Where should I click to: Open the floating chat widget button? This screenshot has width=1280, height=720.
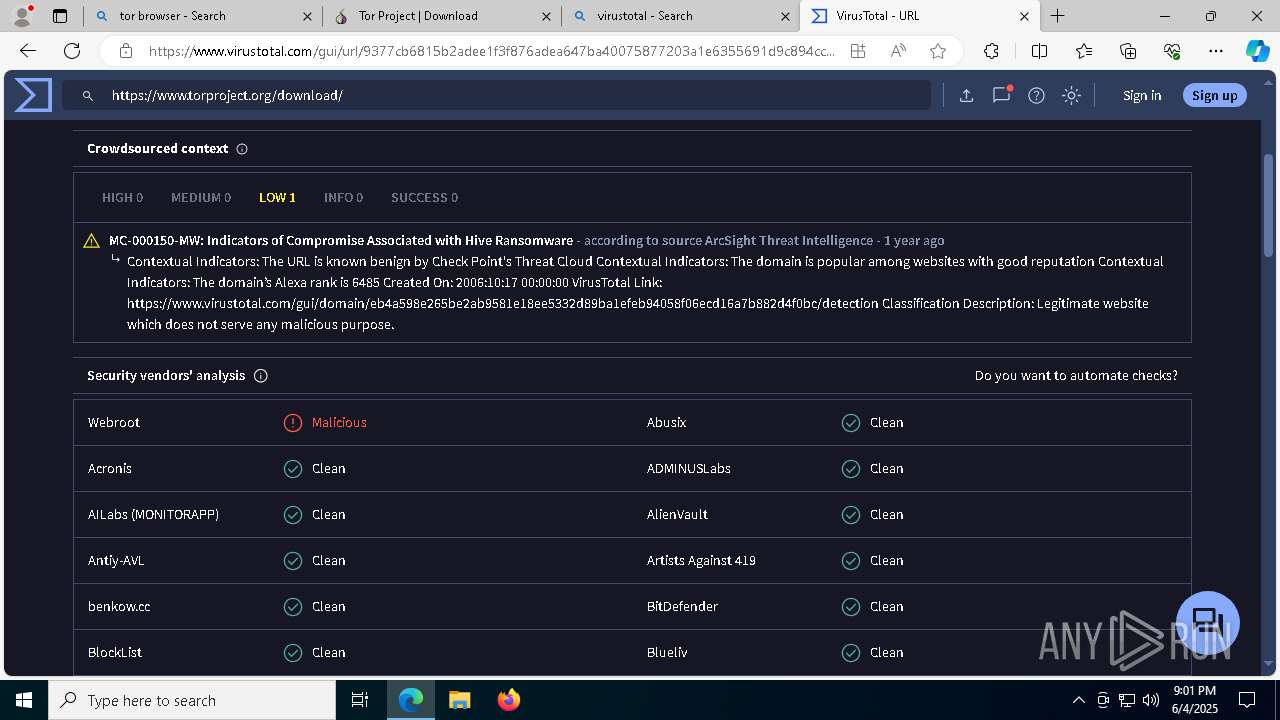click(x=1208, y=622)
